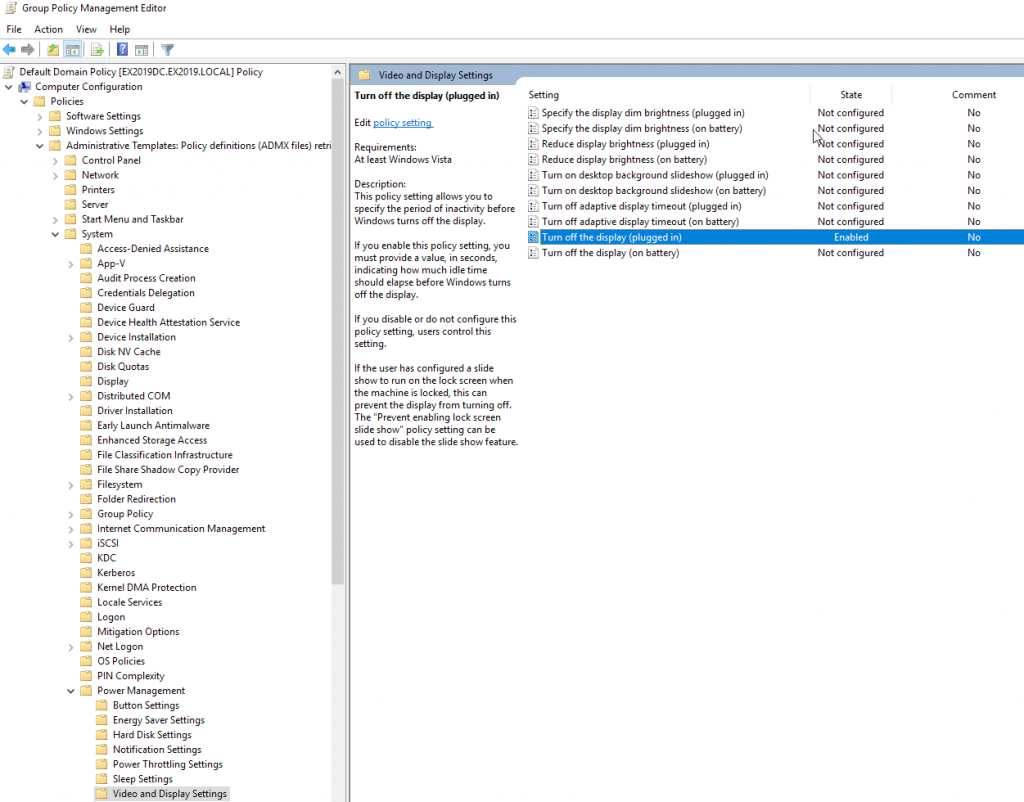Select the Up one level folder icon

tap(53, 49)
